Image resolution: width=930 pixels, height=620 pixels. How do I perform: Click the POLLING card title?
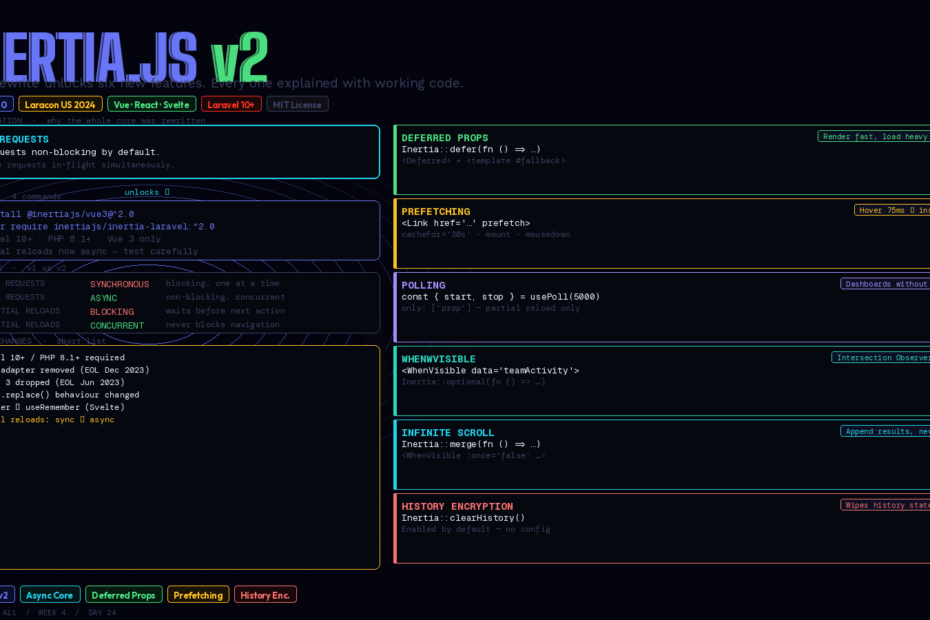423,285
